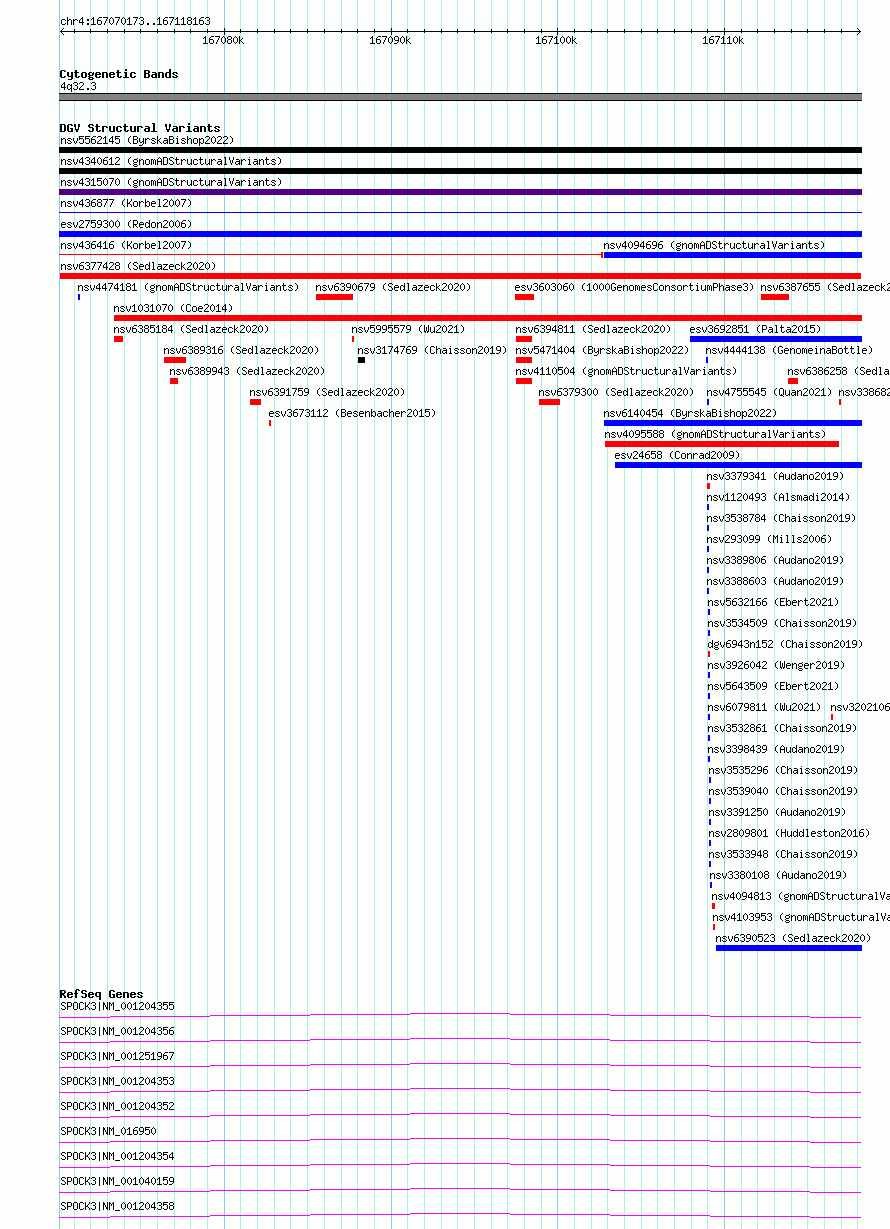Click dgv6943n152 (Chaisson2019) label
Viewport: 890px width, 1229px height.
[785, 644]
